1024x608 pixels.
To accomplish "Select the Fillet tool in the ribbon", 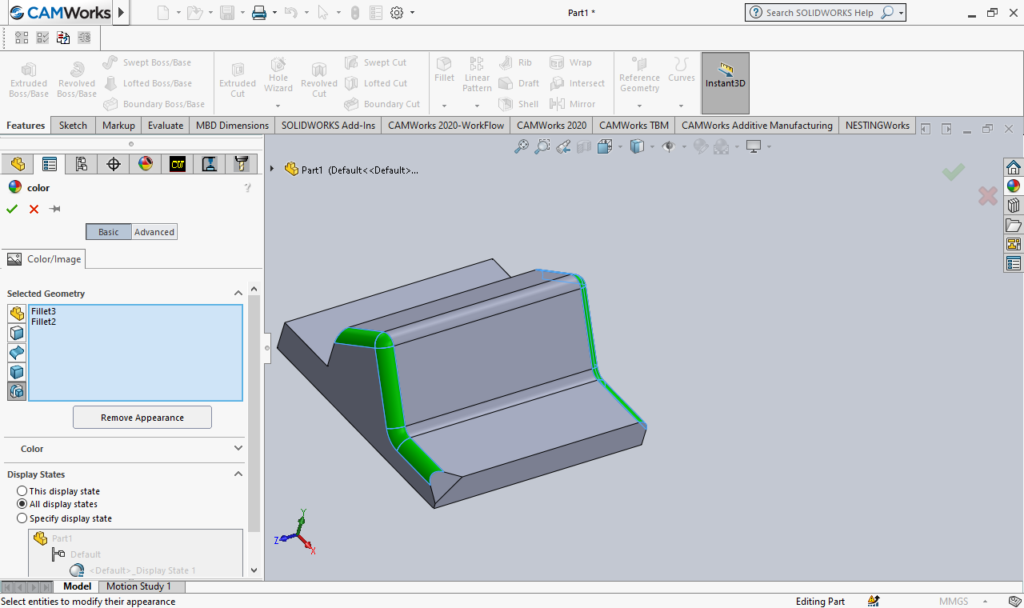I will [x=444, y=70].
